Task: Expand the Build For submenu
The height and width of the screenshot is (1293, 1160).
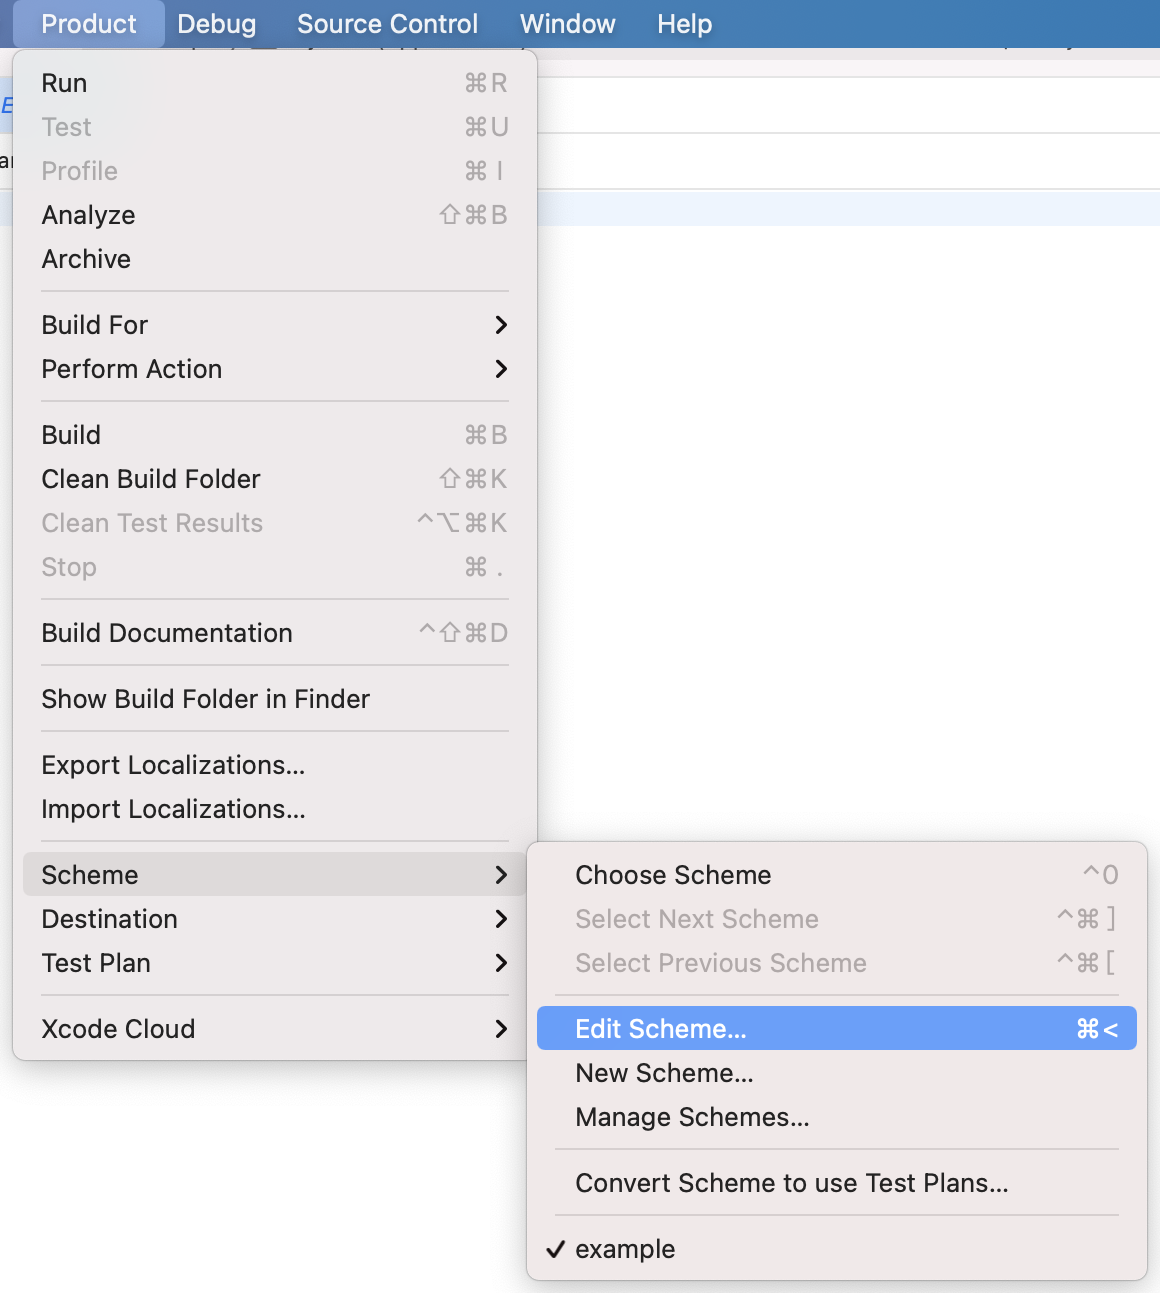Action: (x=94, y=324)
